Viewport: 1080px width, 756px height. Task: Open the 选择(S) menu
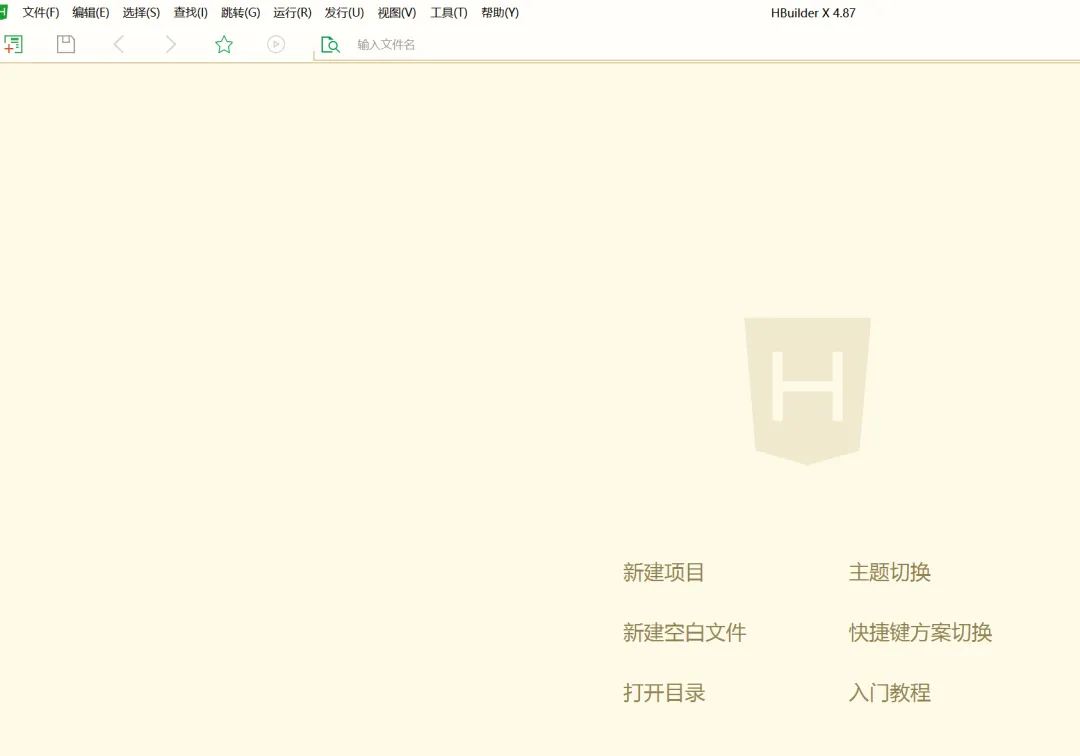141,12
